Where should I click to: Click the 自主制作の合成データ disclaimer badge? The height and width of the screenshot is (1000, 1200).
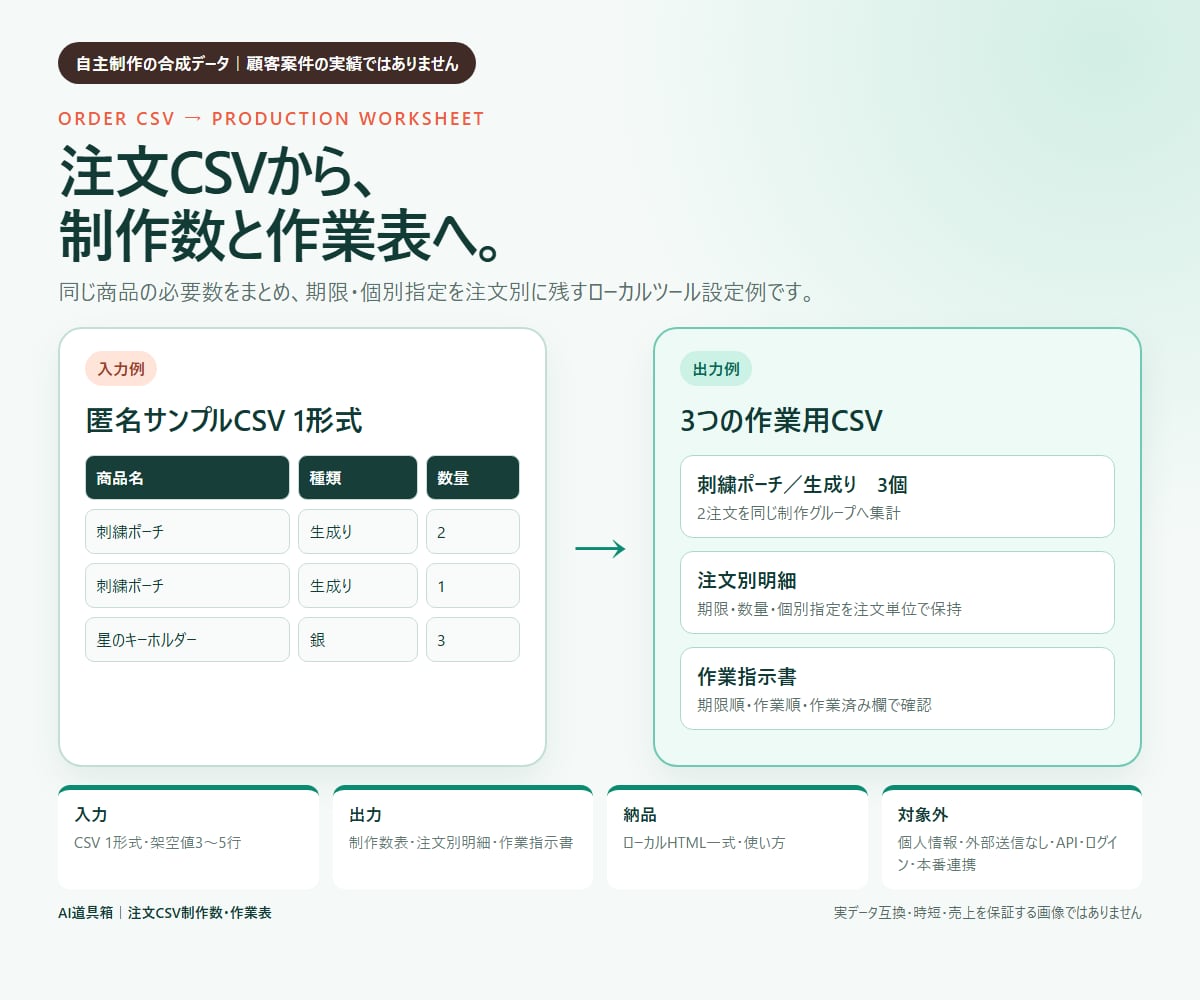[x=267, y=63]
